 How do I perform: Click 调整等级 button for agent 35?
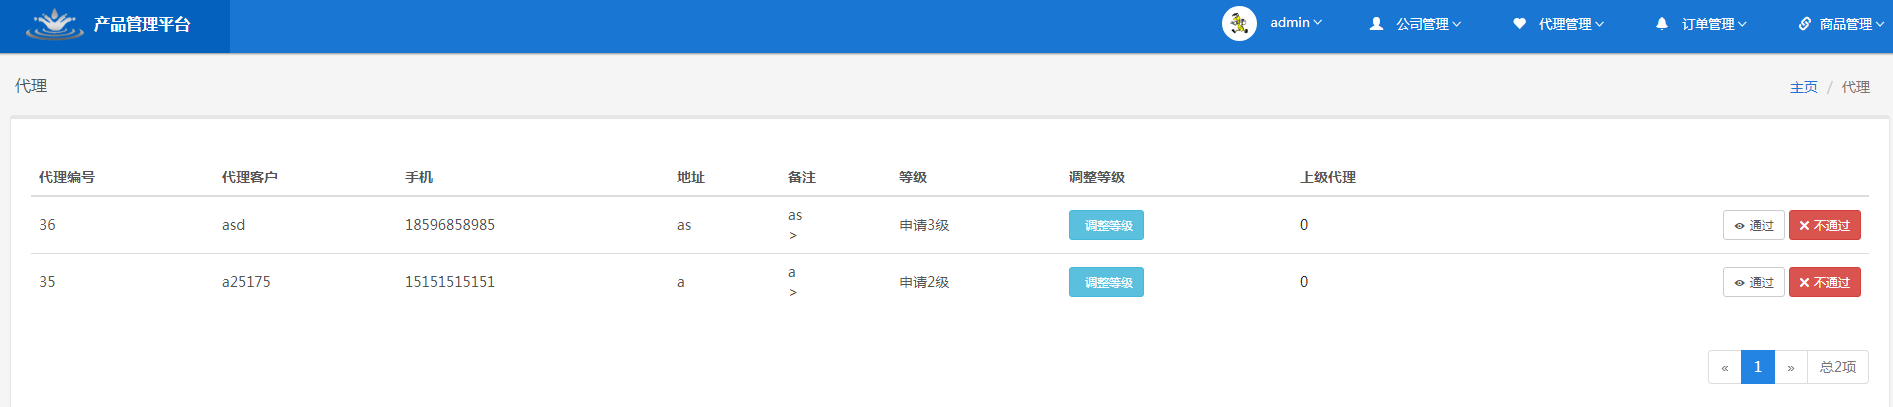click(1106, 282)
